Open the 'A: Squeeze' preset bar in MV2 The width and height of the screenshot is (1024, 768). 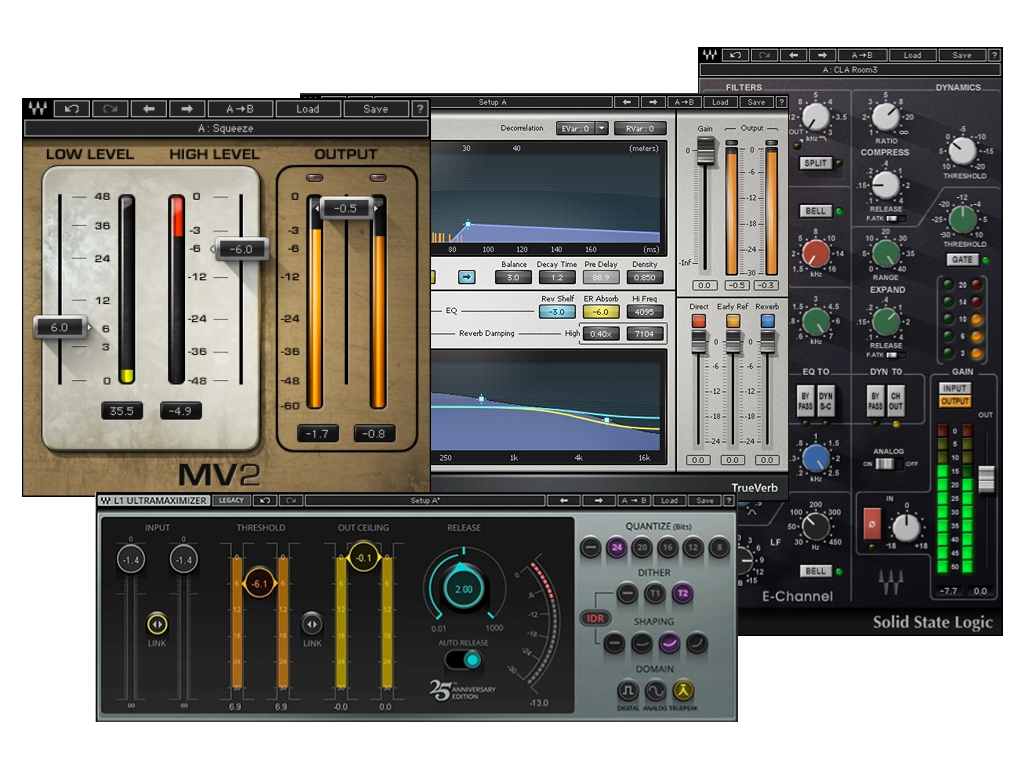(x=226, y=128)
